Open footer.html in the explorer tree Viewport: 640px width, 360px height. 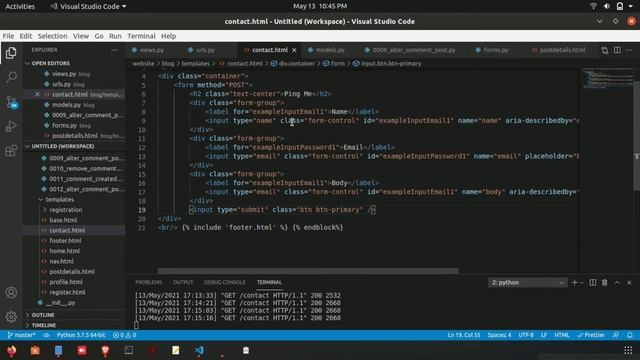[65, 241]
